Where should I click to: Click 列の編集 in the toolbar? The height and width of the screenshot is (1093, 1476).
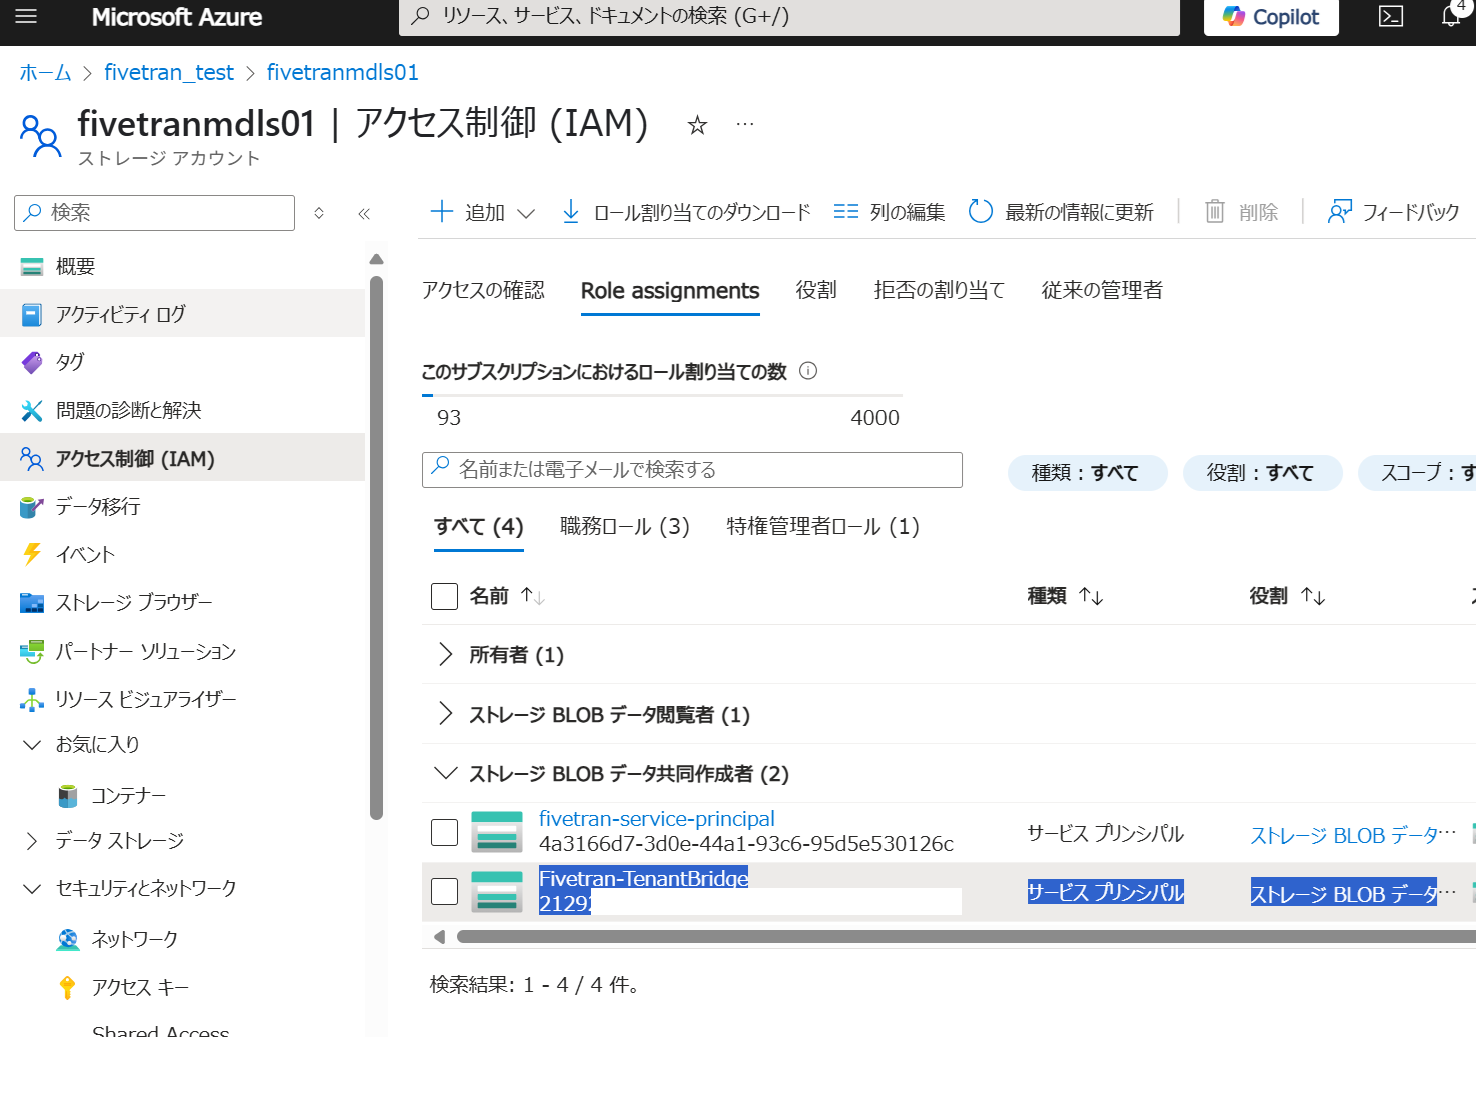click(x=889, y=212)
